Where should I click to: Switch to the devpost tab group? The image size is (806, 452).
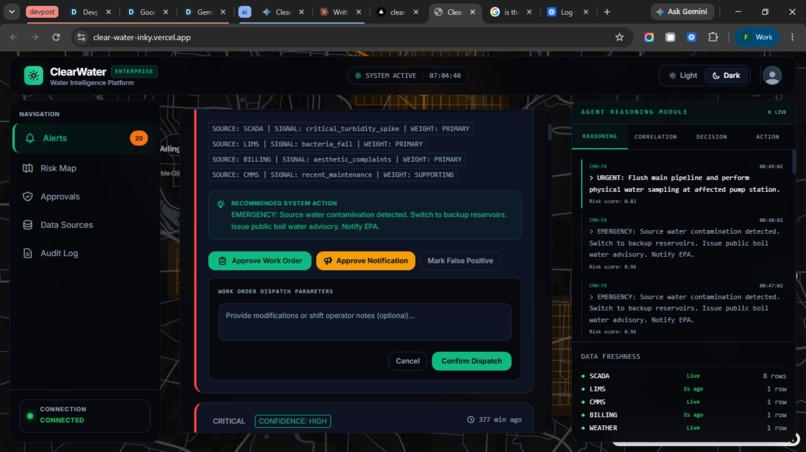pos(42,12)
